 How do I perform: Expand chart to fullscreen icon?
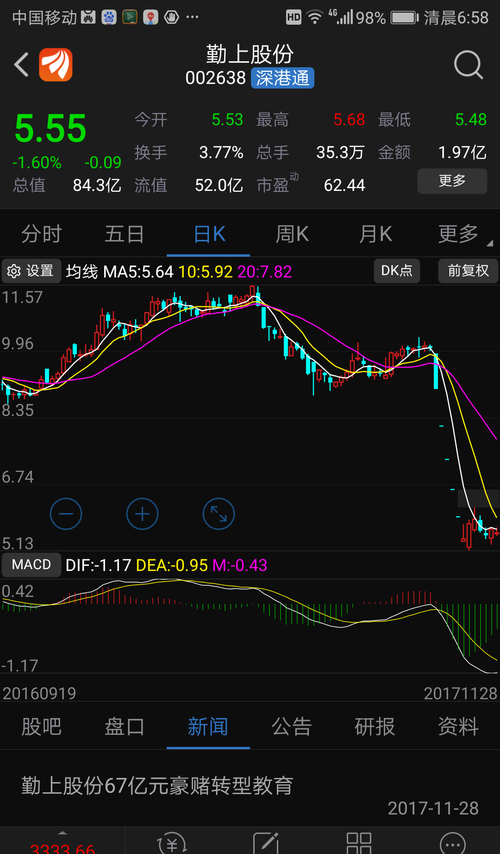coord(218,514)
